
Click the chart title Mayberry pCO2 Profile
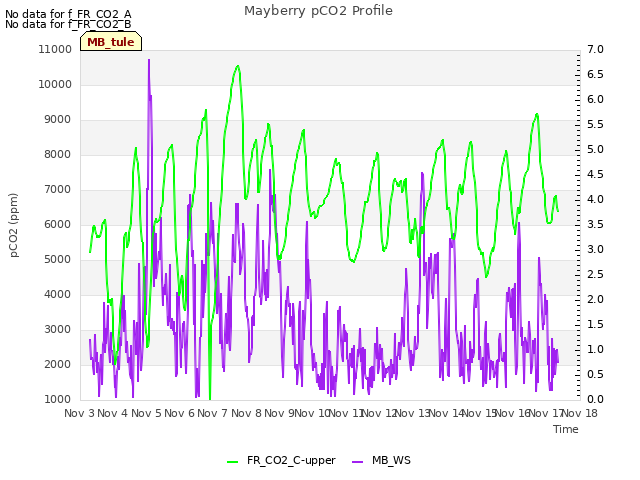pyautogui.click(x=318, y=11)
